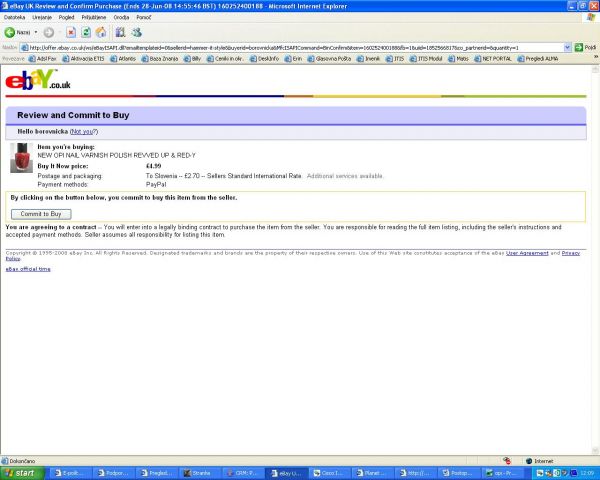This screenshot has width=600, height=480.
Task: Click the green Back arrow button
Action: point(10,33)
